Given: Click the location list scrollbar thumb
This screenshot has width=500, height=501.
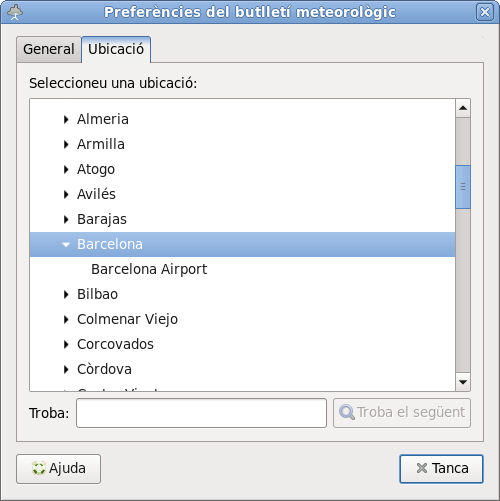Looking at the screenshot, I should pyautogui.click(x=463, y=187).
